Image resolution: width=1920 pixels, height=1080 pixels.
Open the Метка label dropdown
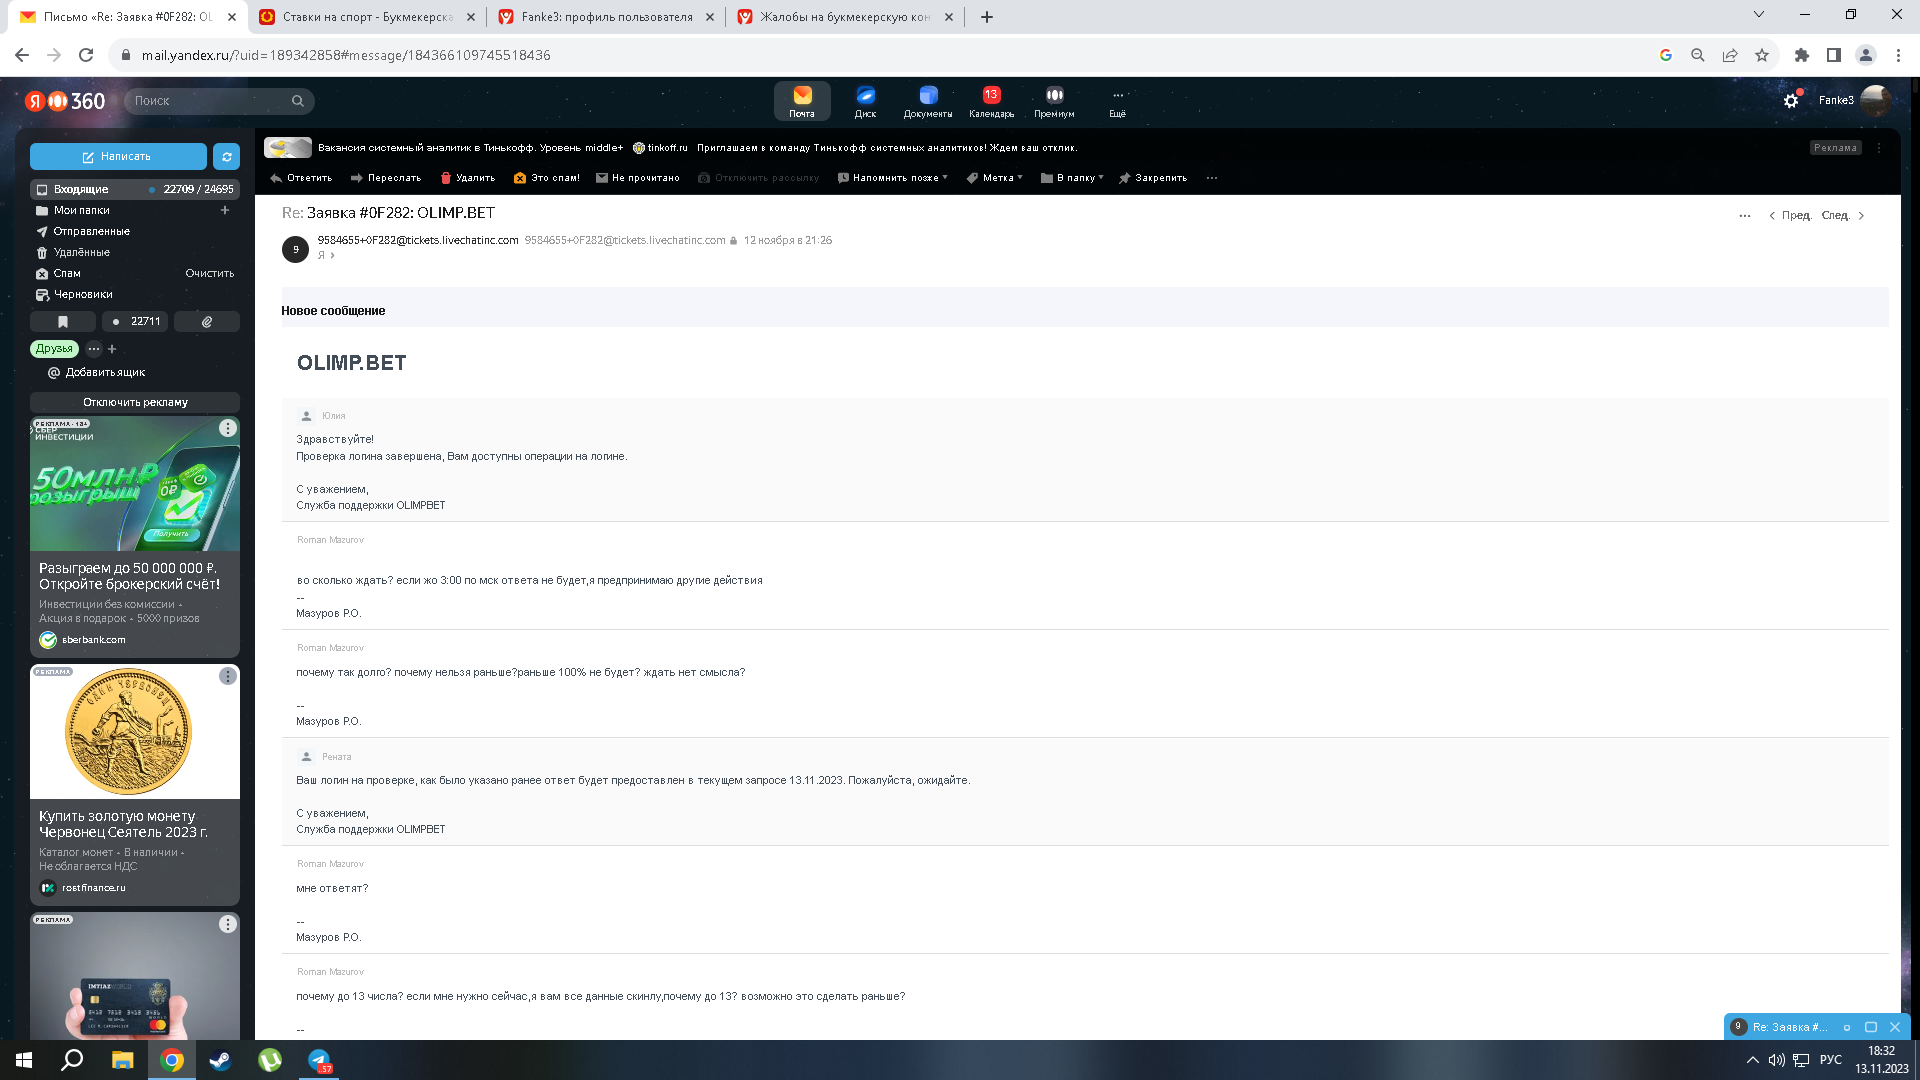point(995,178)
